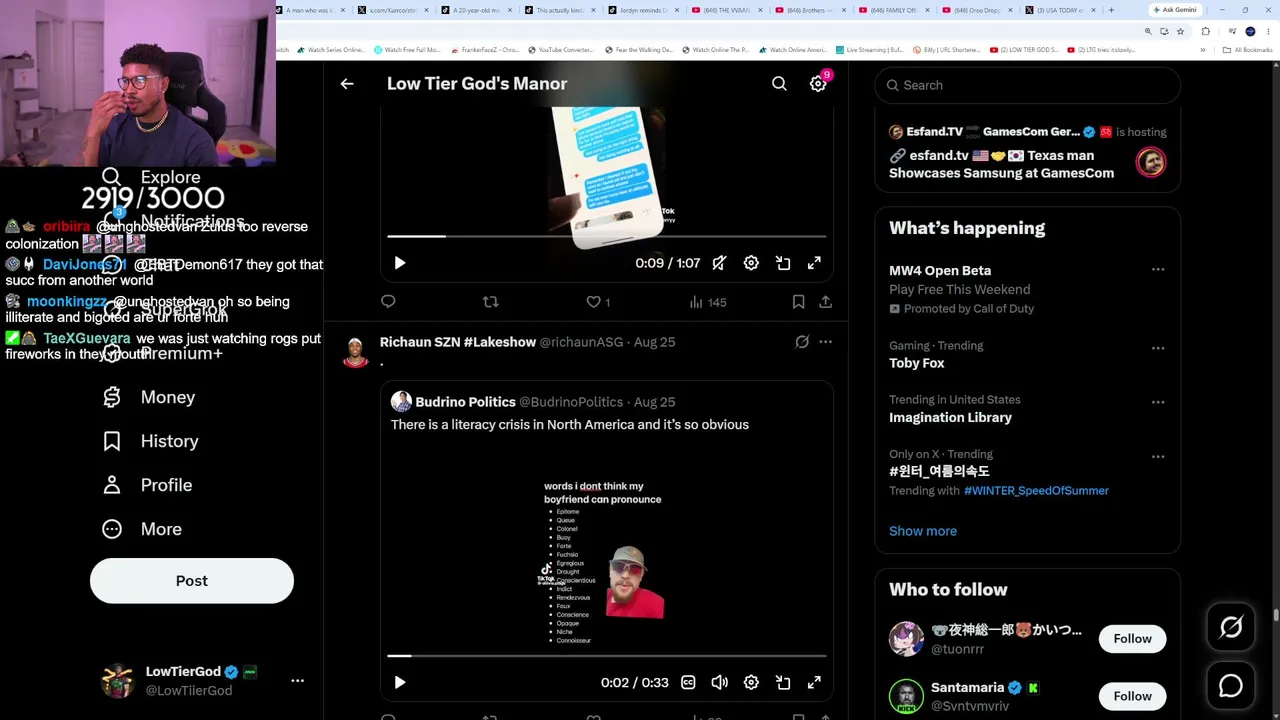1280x720 pixels.
Task: Enable picture-in-picture on the 0:33 video
Action: [783, 683]
